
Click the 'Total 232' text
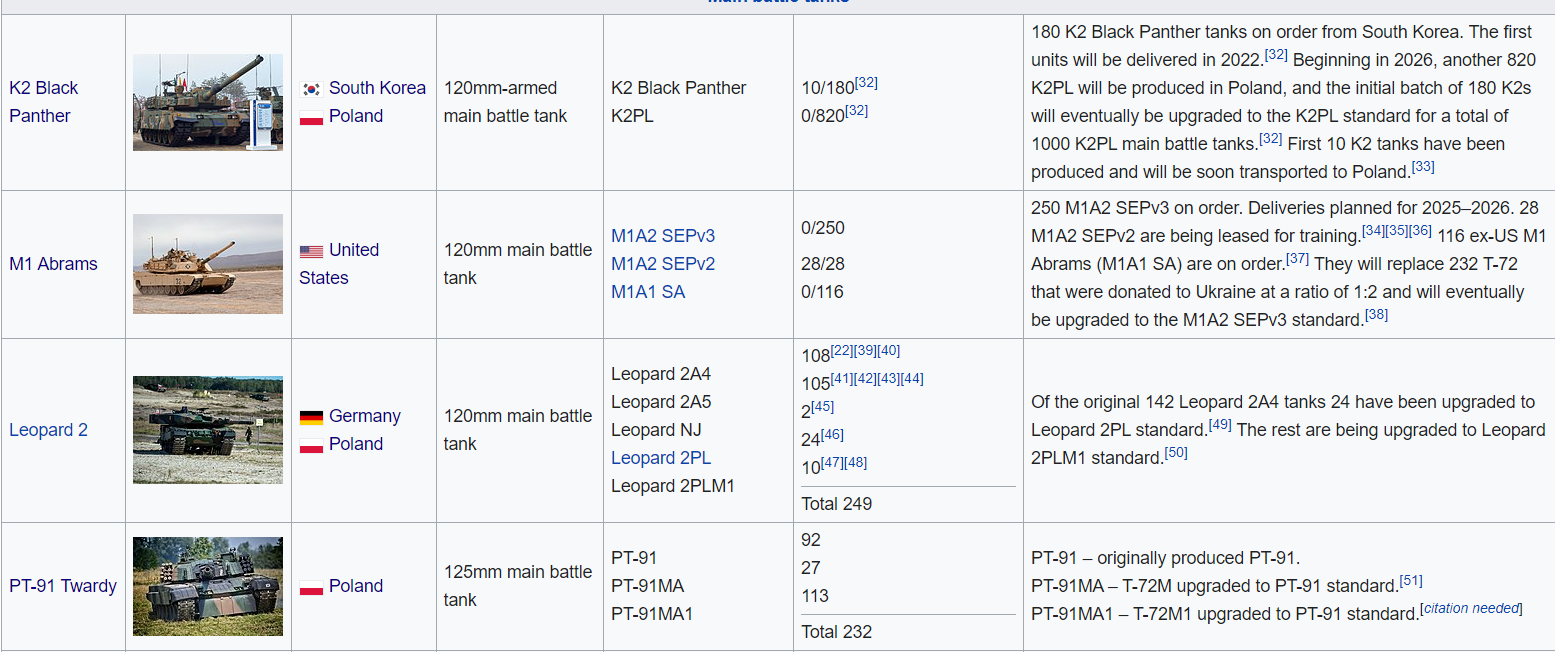click(x=837, y=632)
